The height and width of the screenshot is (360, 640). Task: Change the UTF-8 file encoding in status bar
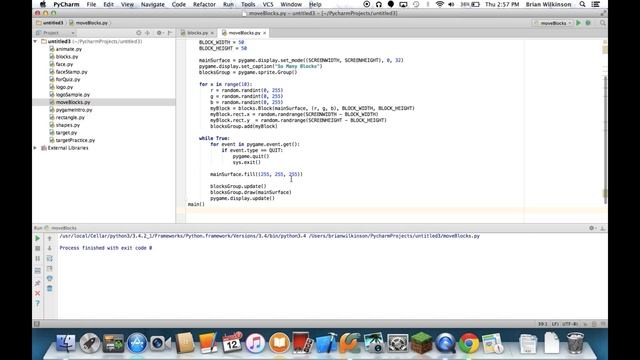(x=570, y=324)
